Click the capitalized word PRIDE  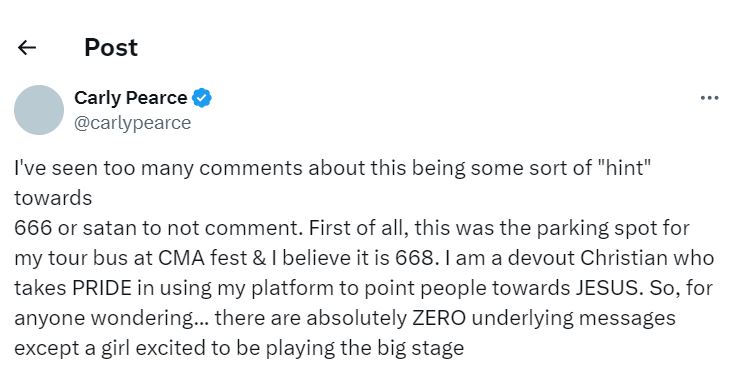click(x=102, y=288)
